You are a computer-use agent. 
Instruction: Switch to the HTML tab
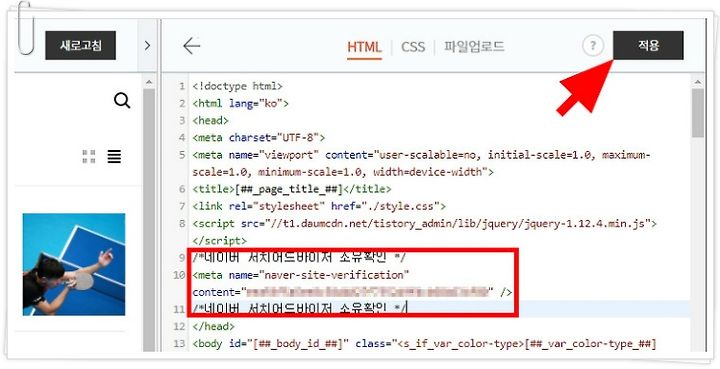click(364, 47)
